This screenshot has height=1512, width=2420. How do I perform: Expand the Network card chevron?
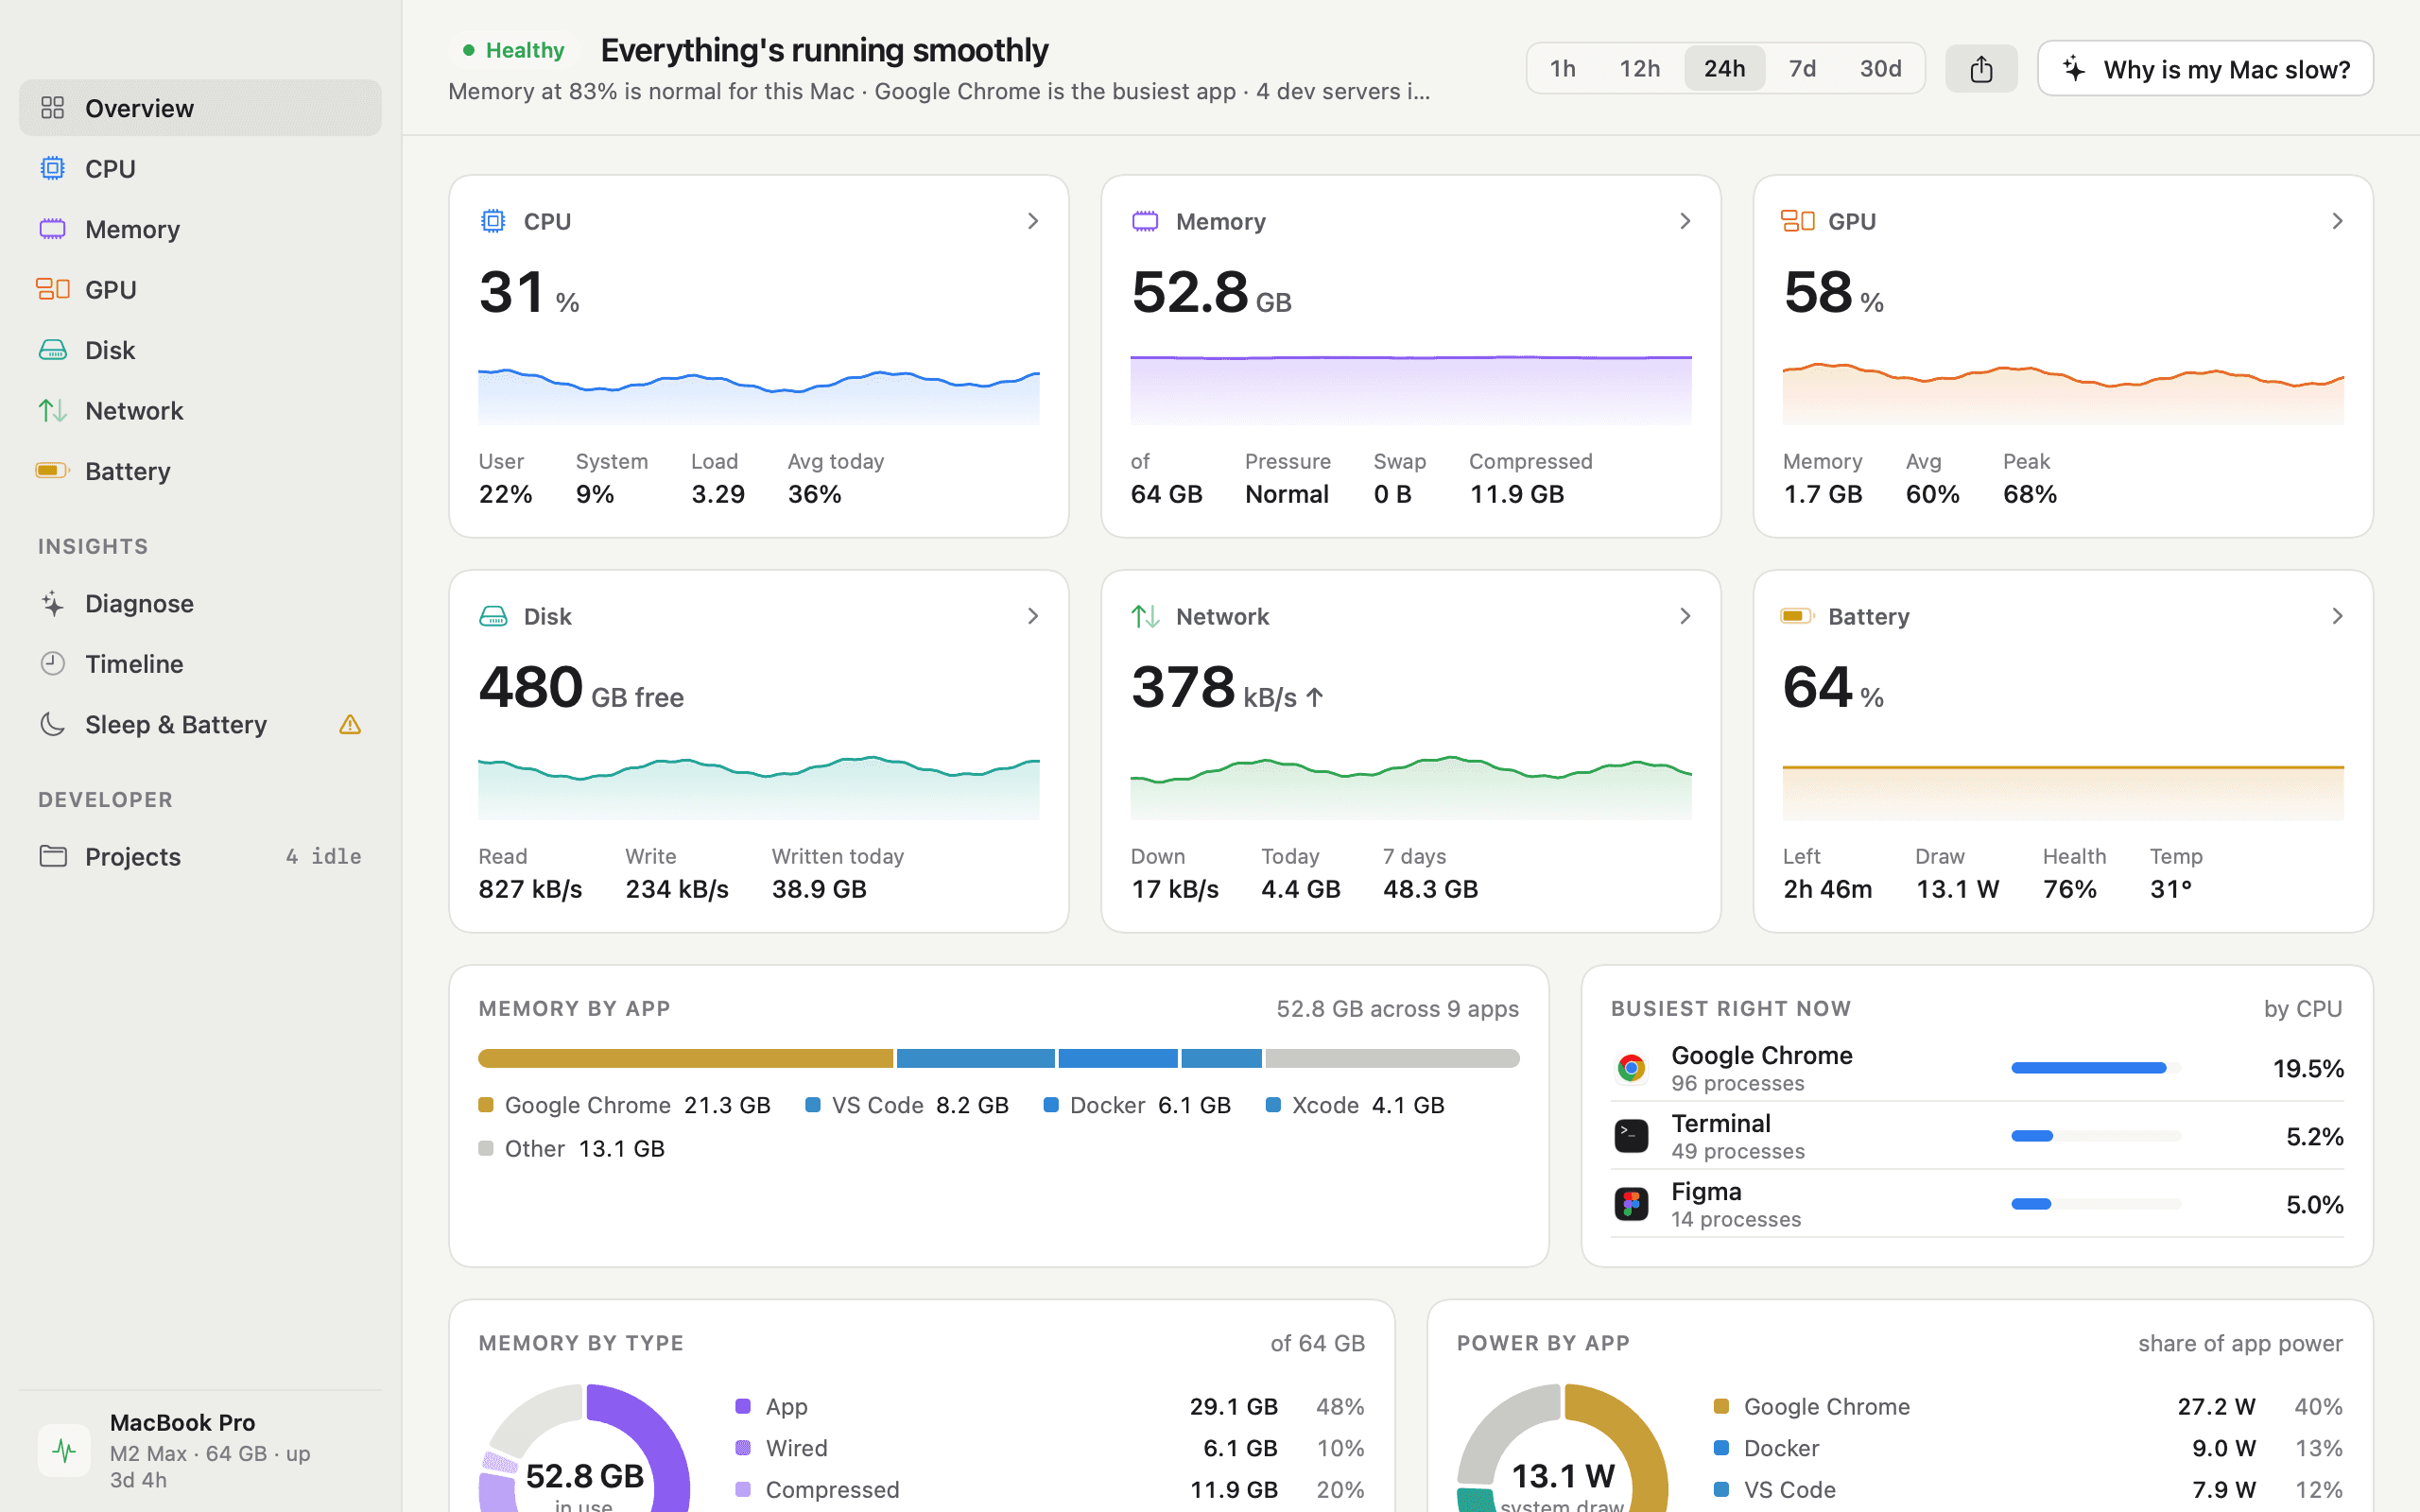pos(1685,616)
